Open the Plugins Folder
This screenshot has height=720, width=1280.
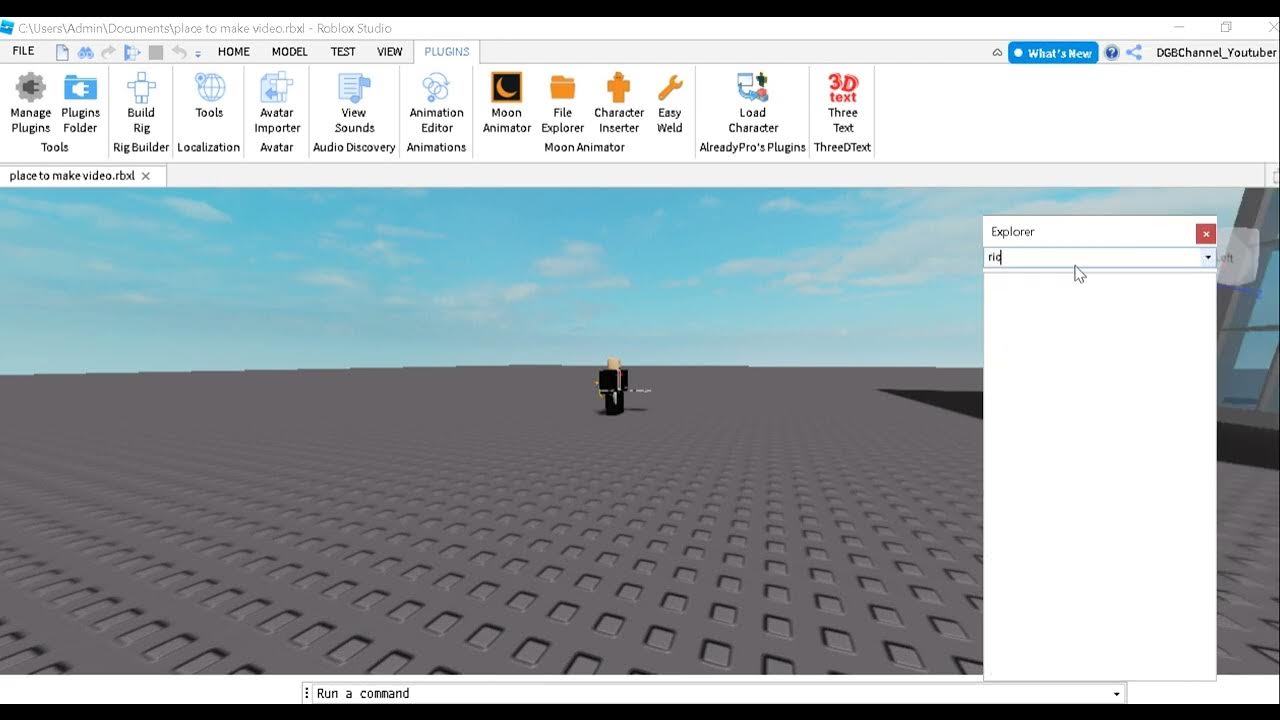pos(80,103)
